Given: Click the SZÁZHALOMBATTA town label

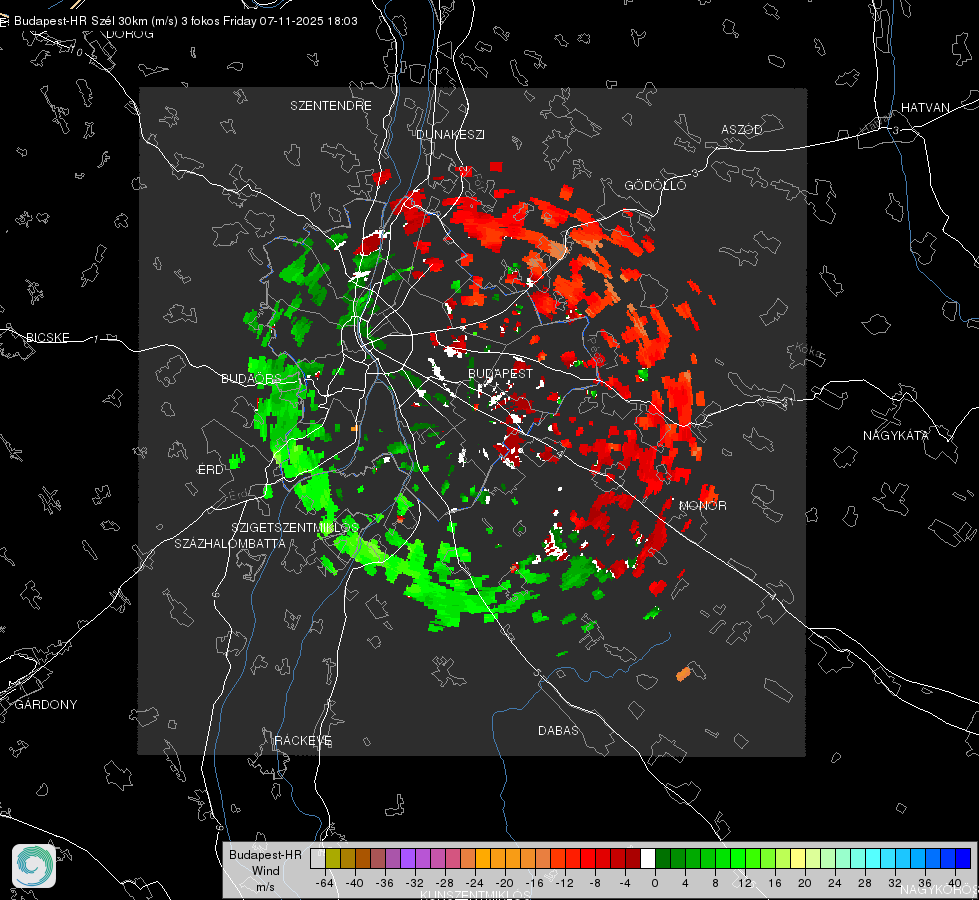Looking at the screenshot, I should pyautogui.click(x=230, y=544).
